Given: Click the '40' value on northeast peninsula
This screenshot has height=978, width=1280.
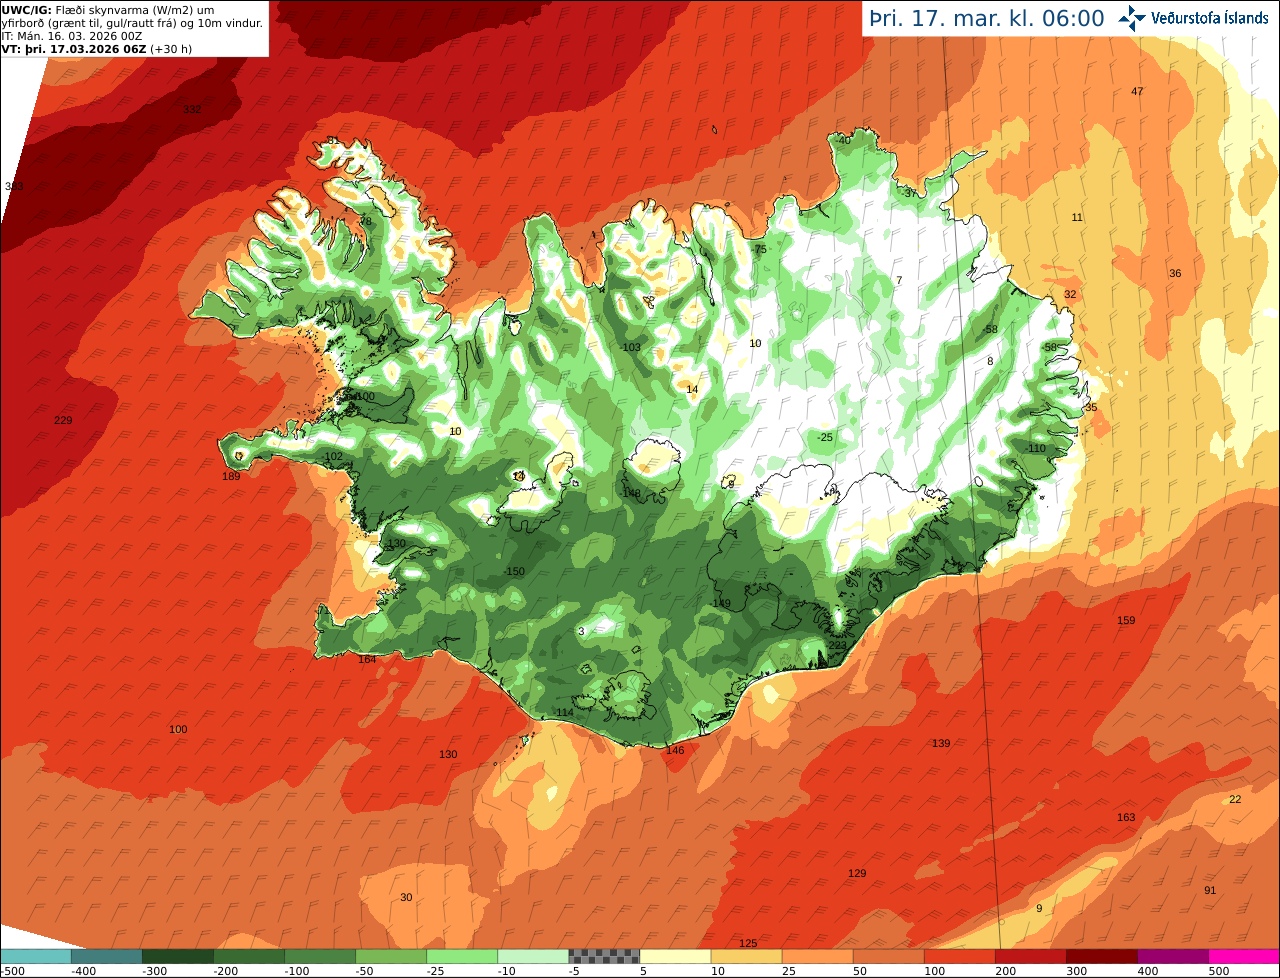Looking at the screenshot, I should (x=845, y=140).
